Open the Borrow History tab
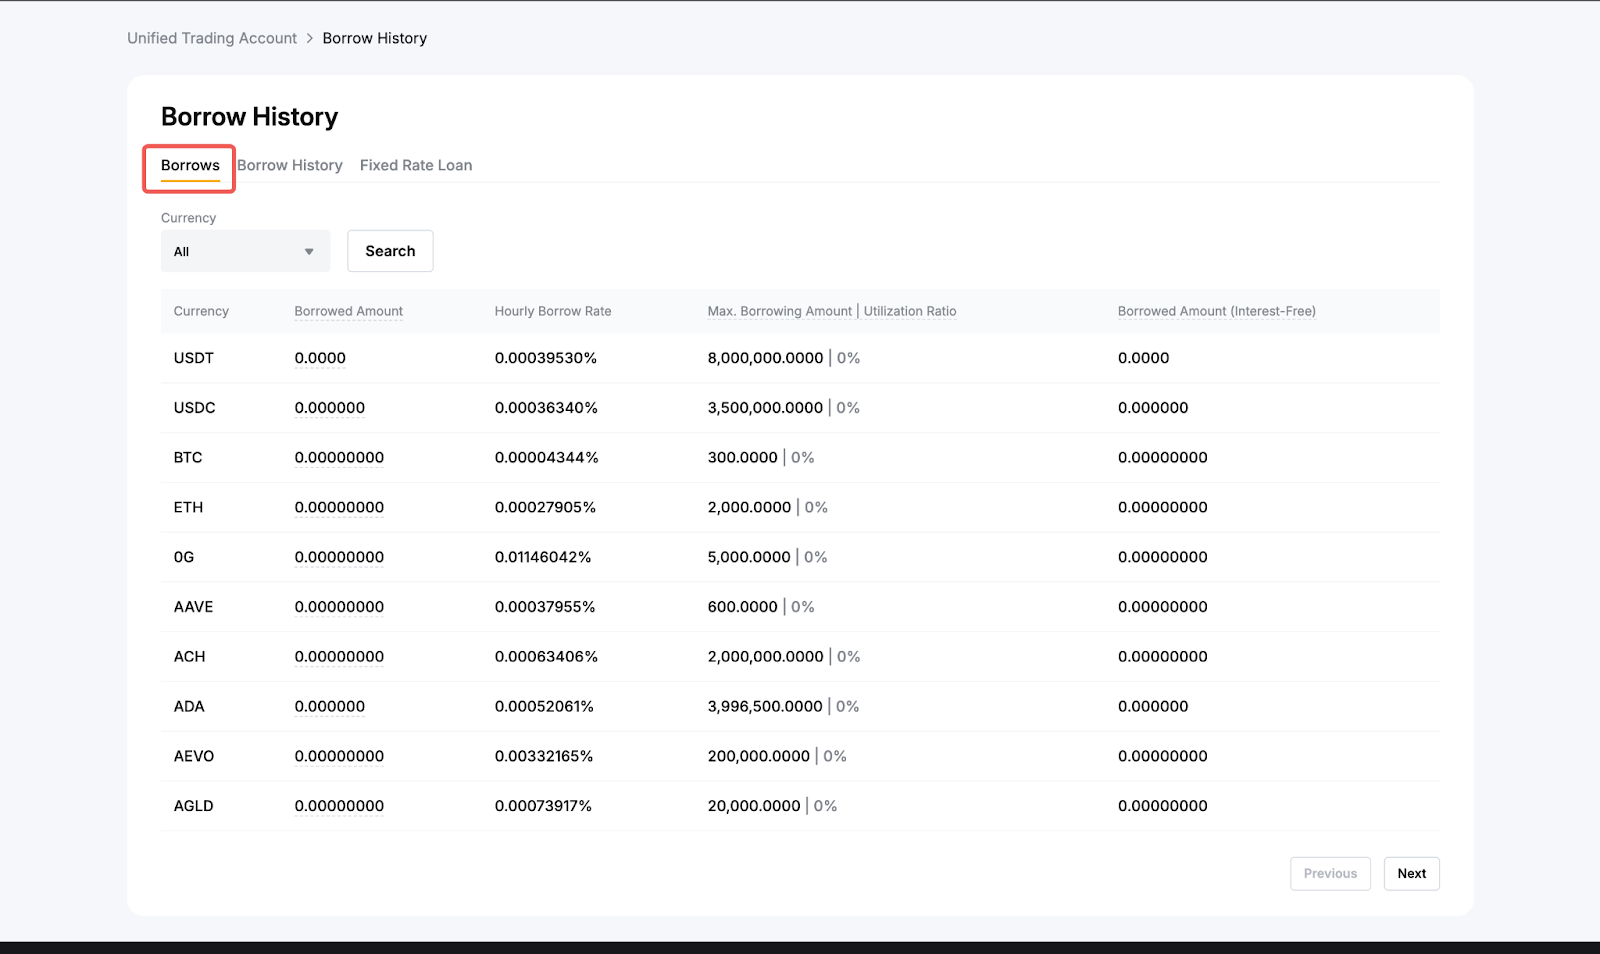Viewport: 1600px width, 954px height. 290,166
